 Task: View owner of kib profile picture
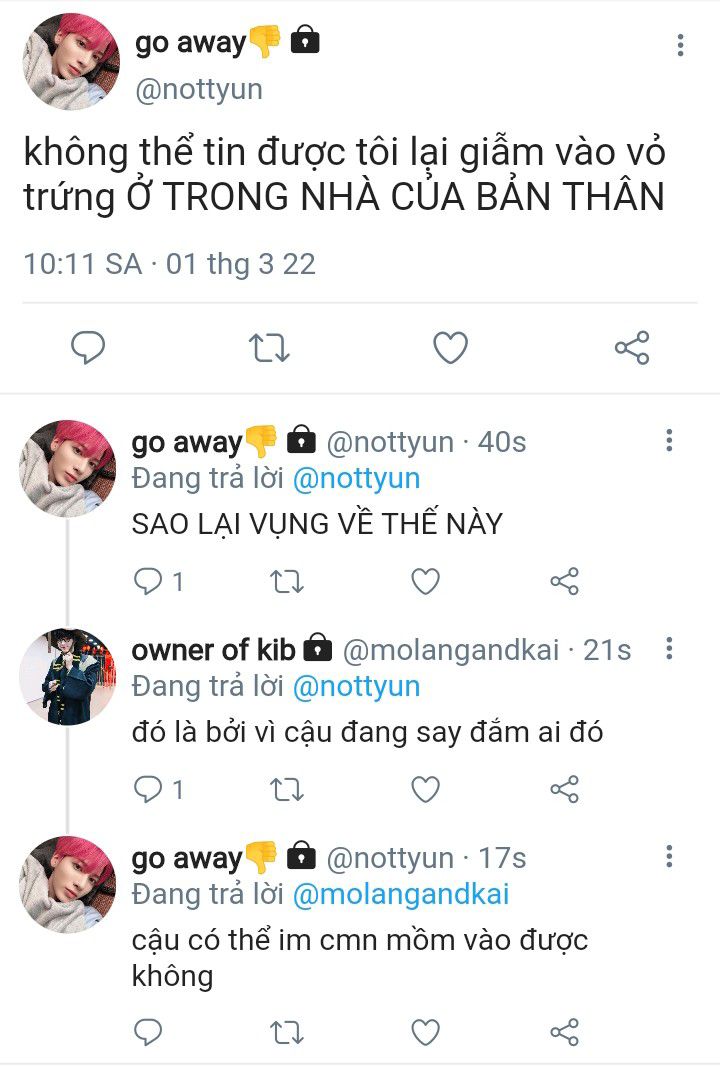(x=67, y=677)
